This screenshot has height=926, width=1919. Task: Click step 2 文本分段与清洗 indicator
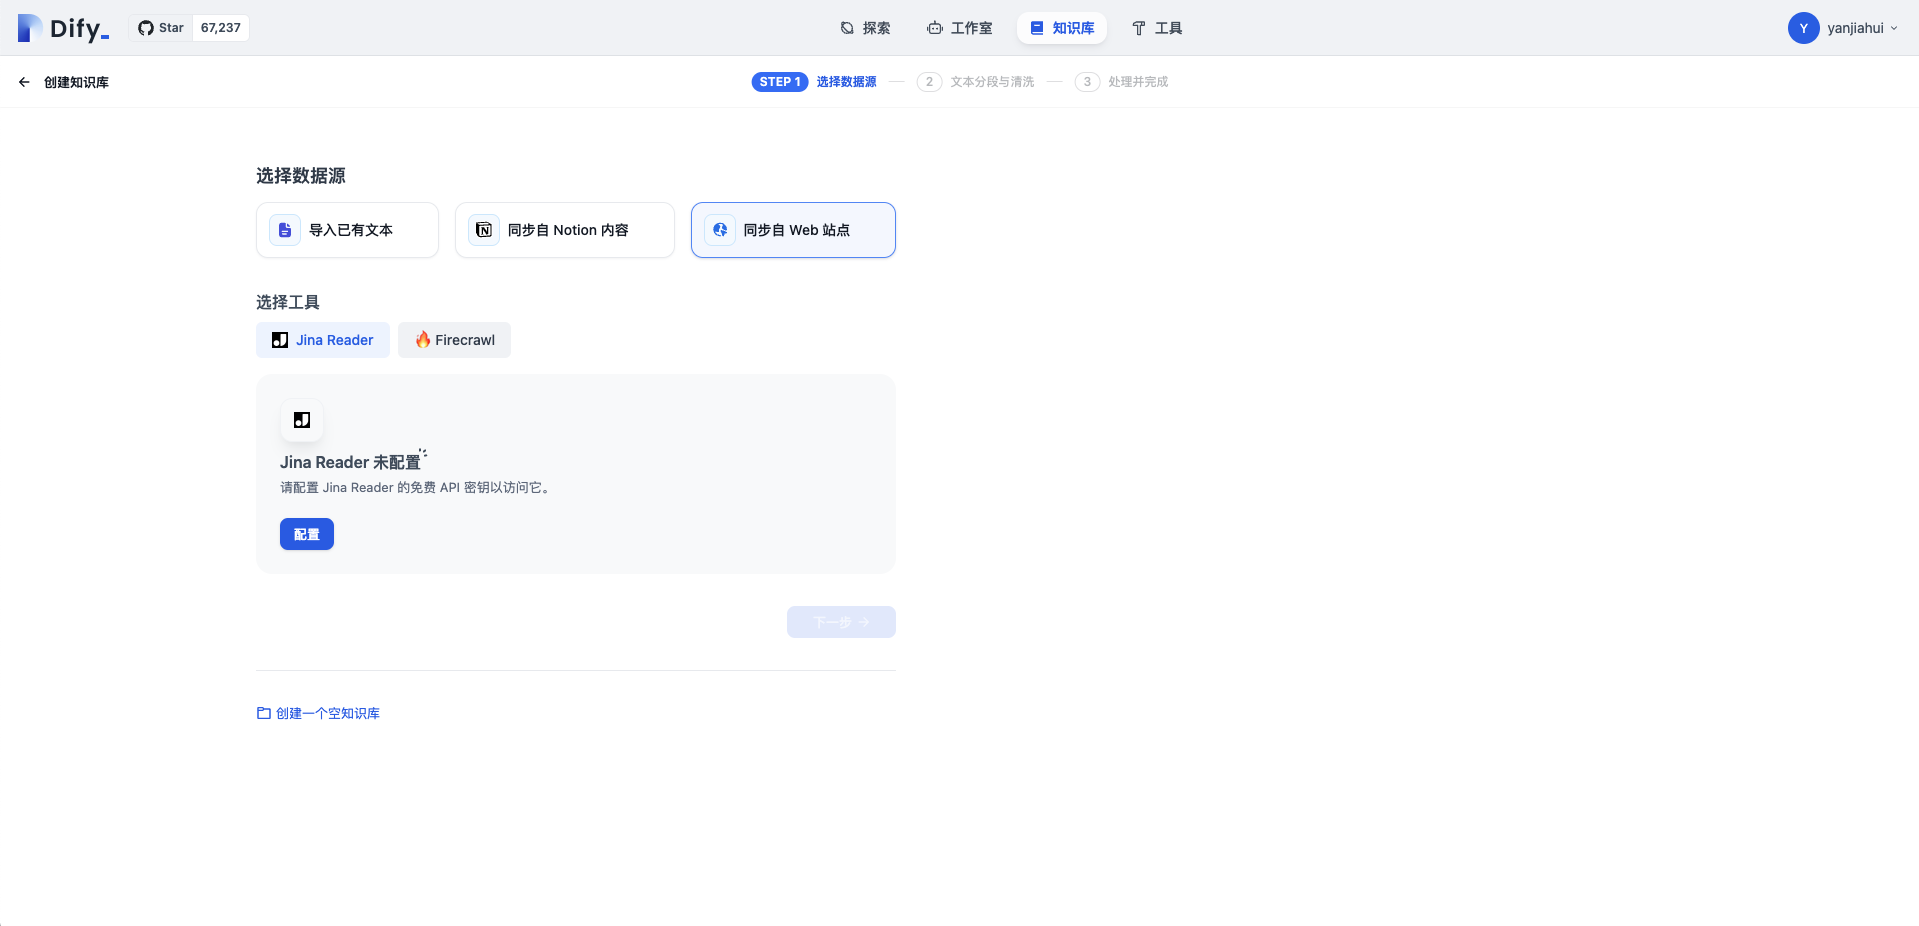pyautogui.click(x=976, y=82)
